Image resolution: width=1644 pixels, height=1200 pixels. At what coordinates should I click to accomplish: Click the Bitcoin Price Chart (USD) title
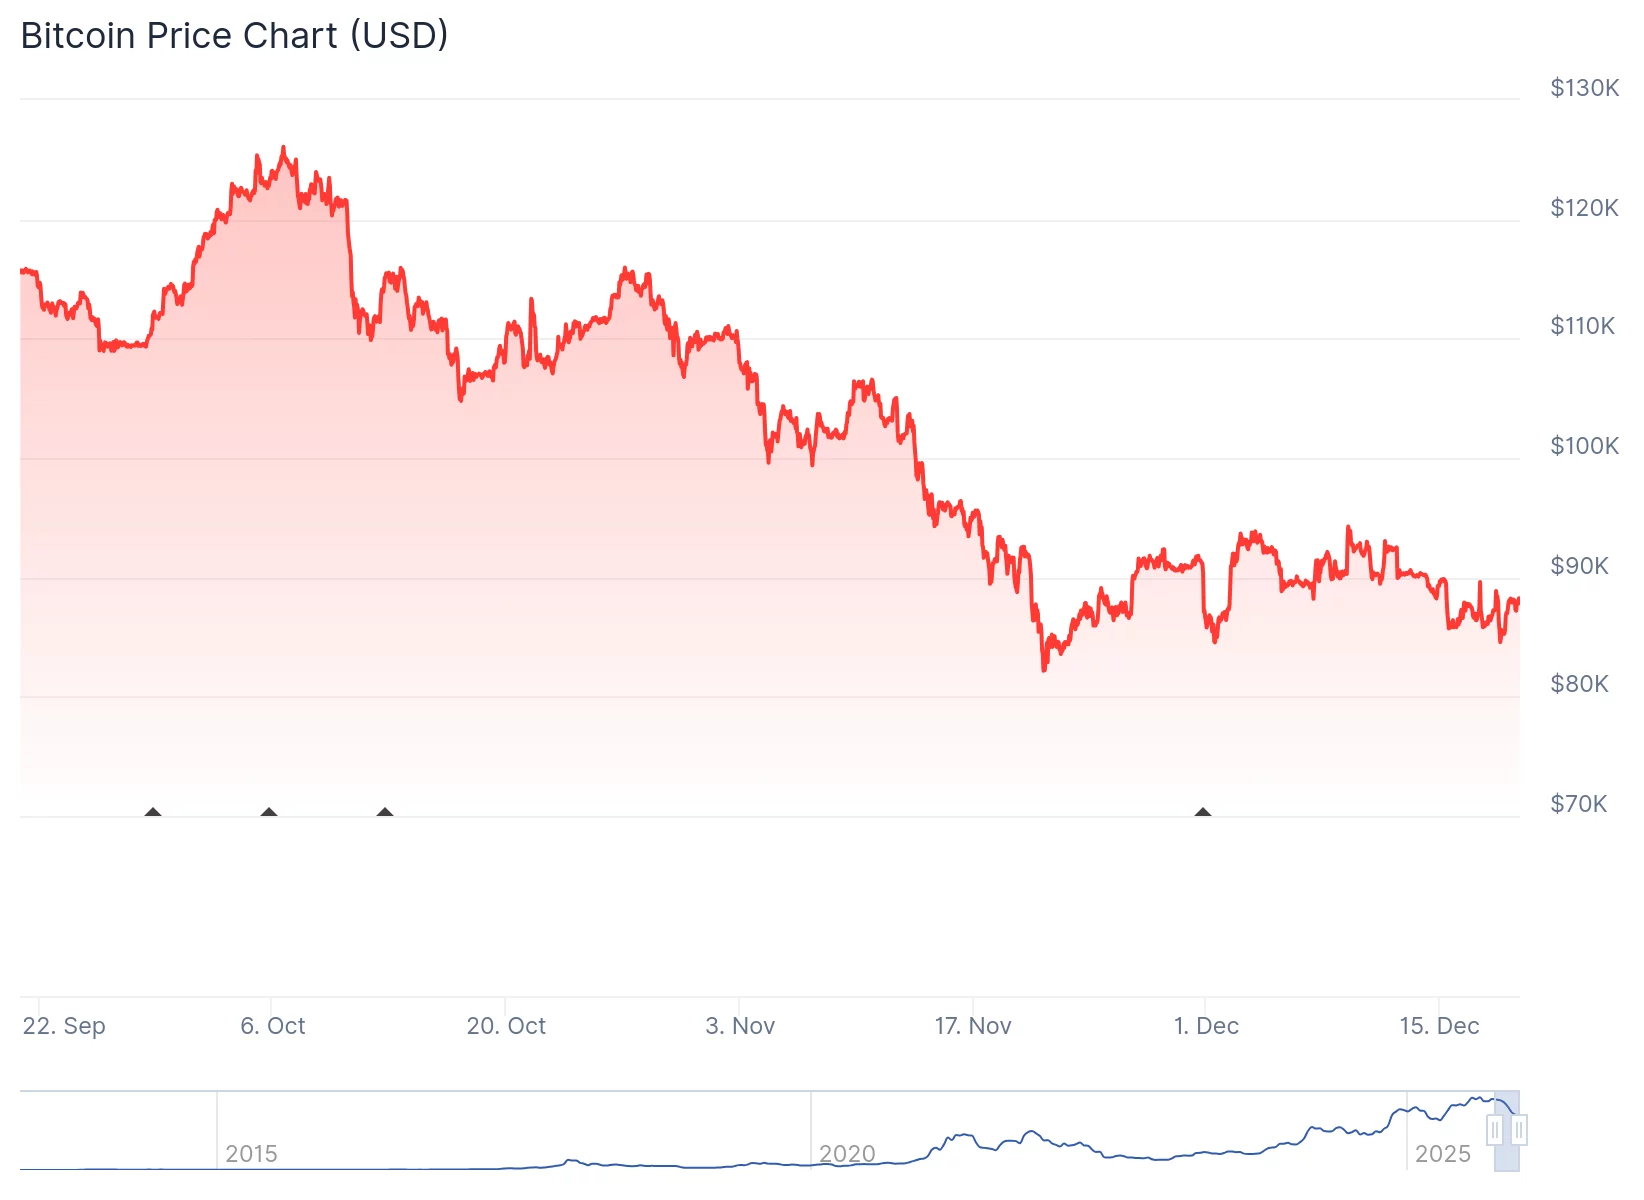[234, 35]
